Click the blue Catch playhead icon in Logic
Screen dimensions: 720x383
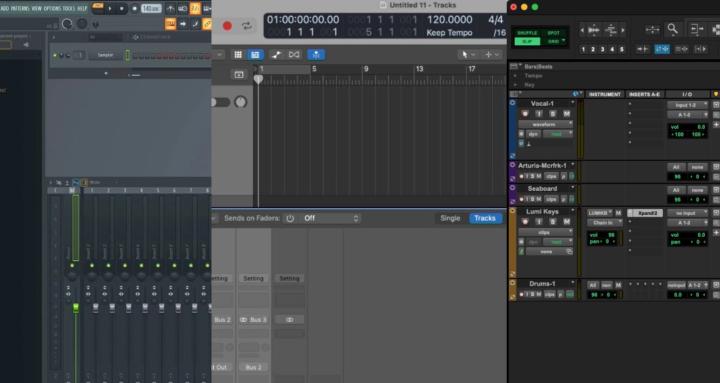point(316,55)
